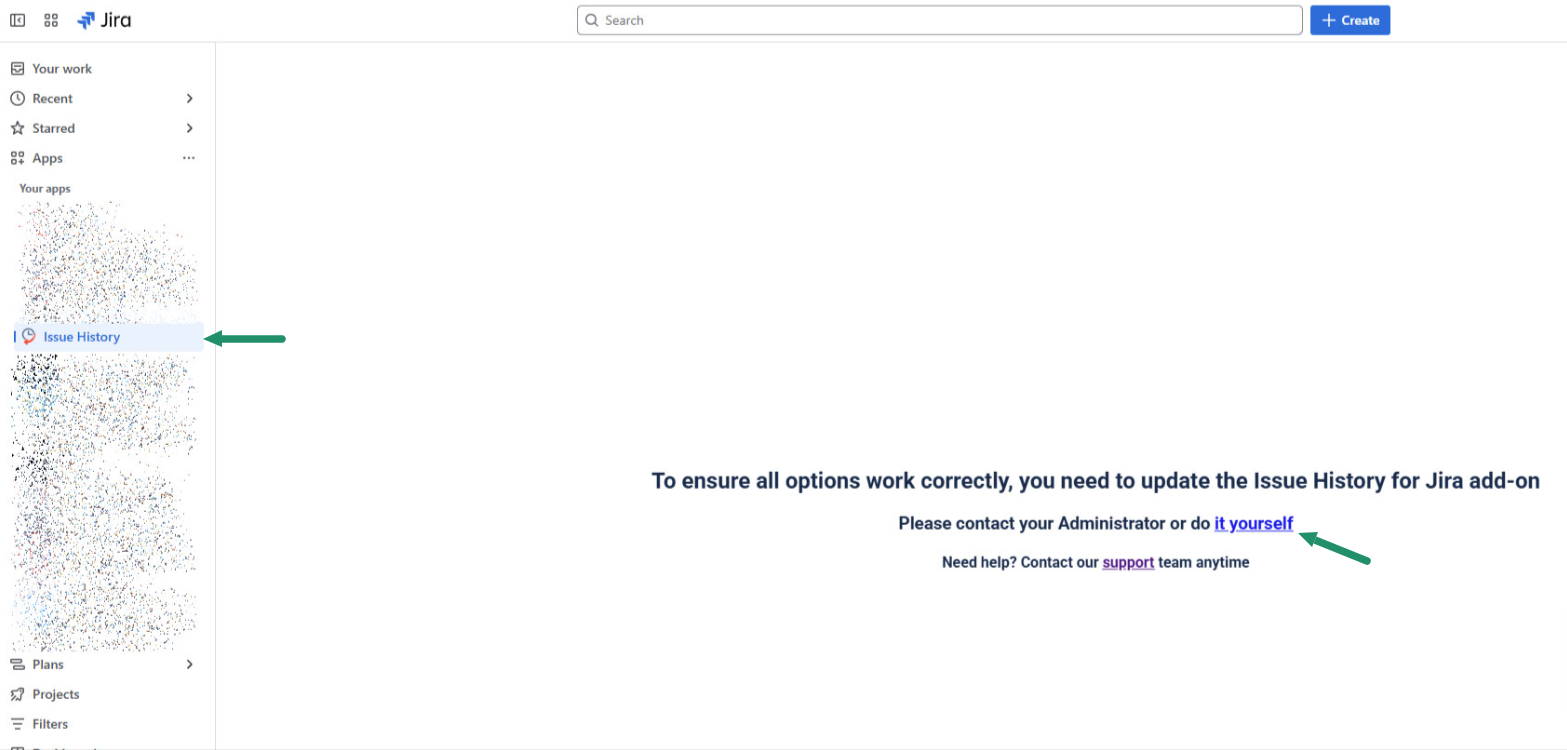Click the "Your apps" heading text
Screen dimensions: 1567x750
coord(45,188)
